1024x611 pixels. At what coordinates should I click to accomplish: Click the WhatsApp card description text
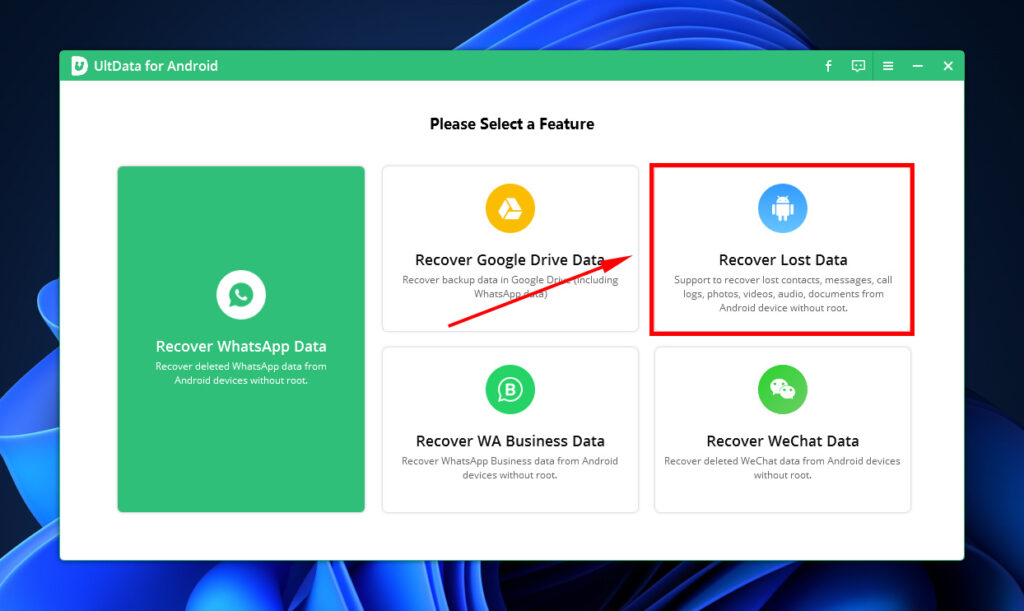[x=240, y=371]
